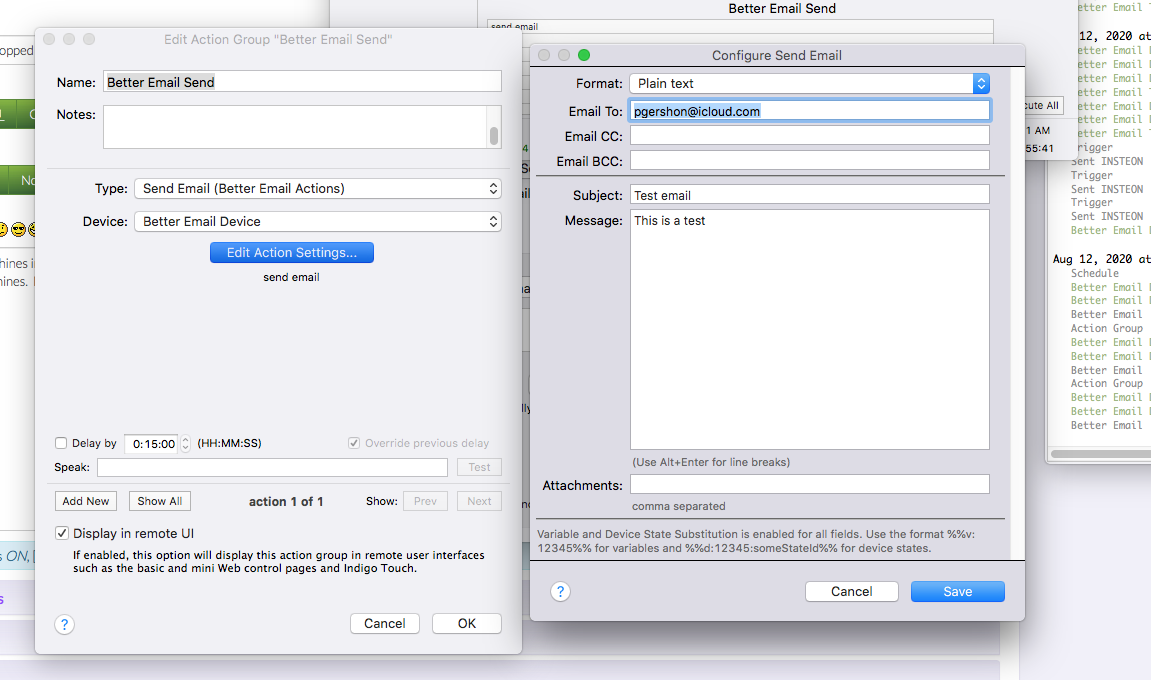Open help in Edit Action Group dialog

[x=65, y=624]
